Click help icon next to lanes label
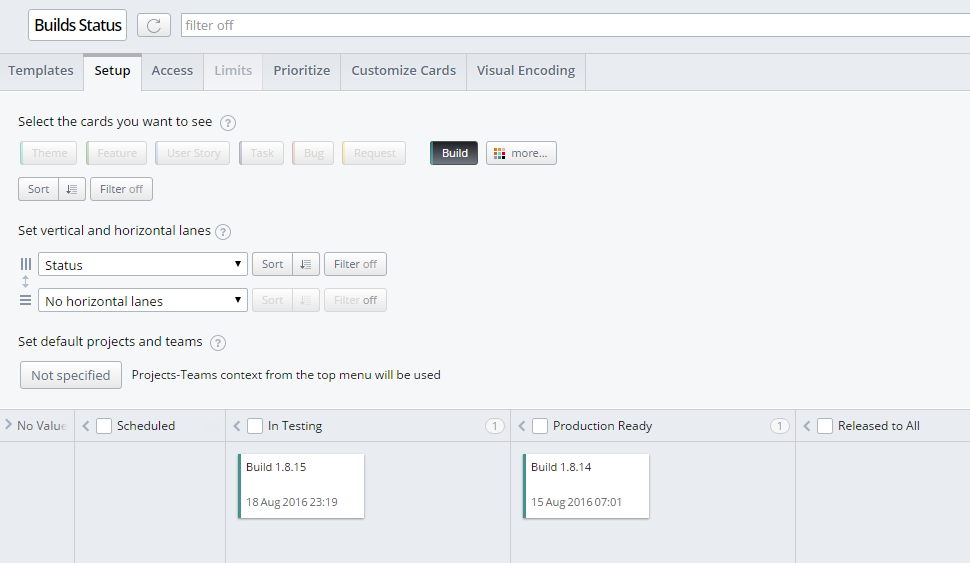Screen dimensions: 970x563 tap(223, 231)
